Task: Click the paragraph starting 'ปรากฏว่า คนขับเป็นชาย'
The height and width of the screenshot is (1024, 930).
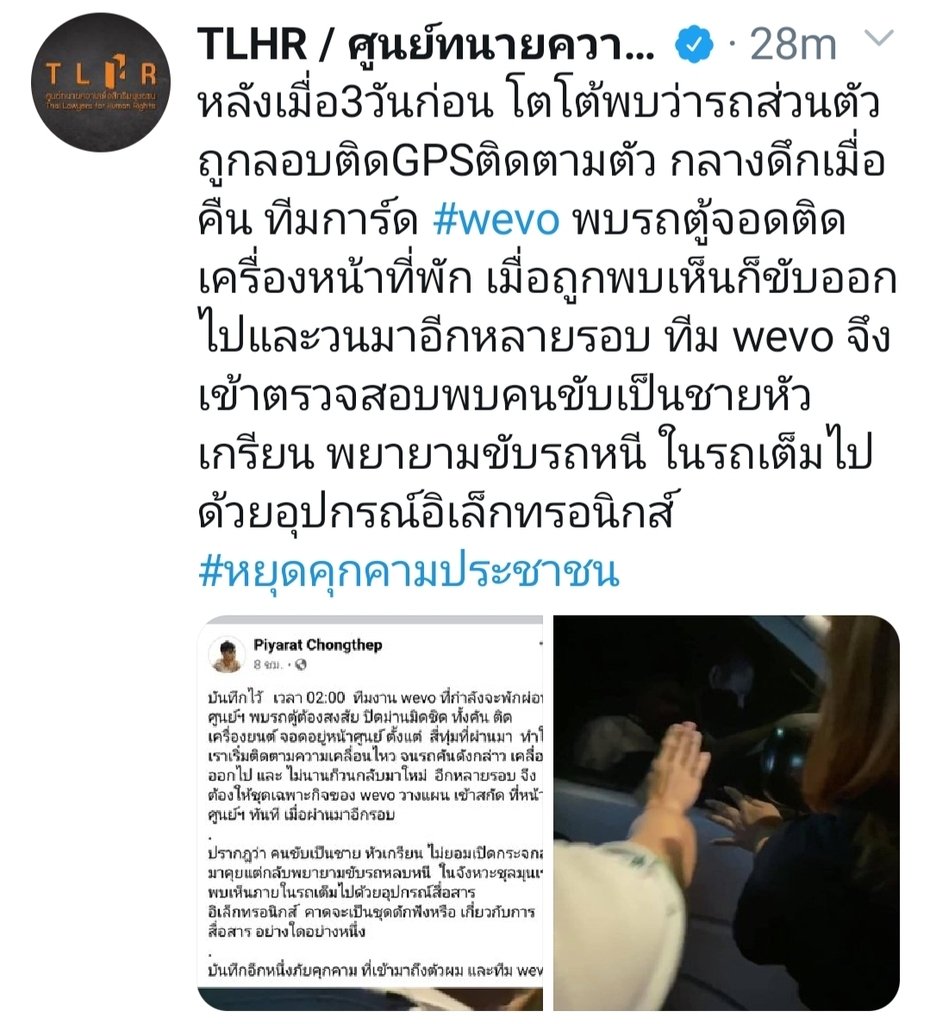Action: pyautogui.click(x=375, y=892)
